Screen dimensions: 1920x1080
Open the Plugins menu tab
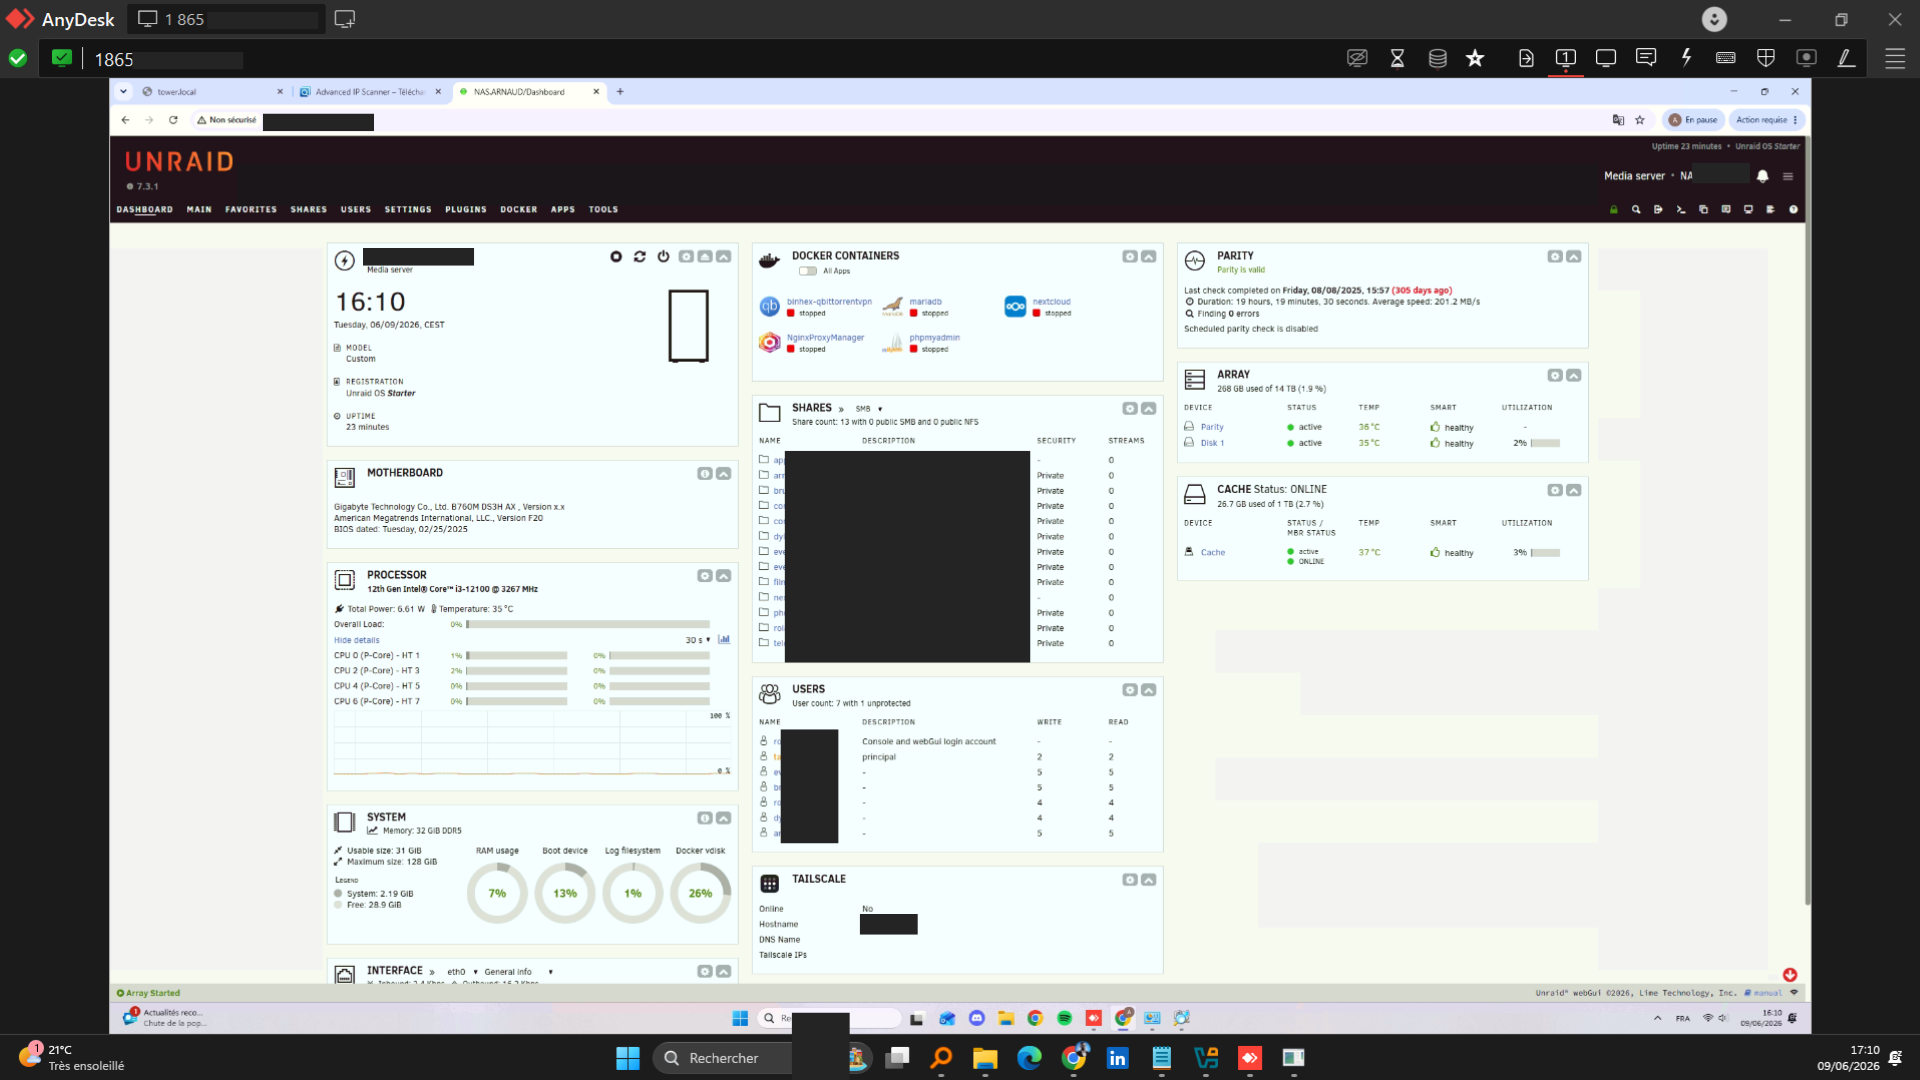tap(466, 210)
